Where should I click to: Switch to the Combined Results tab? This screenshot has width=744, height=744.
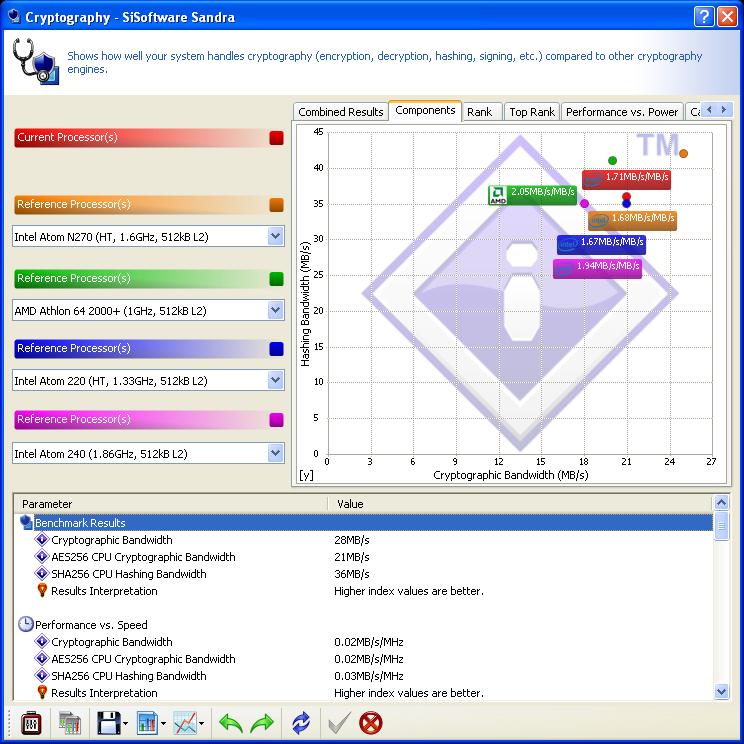(340, 112)
